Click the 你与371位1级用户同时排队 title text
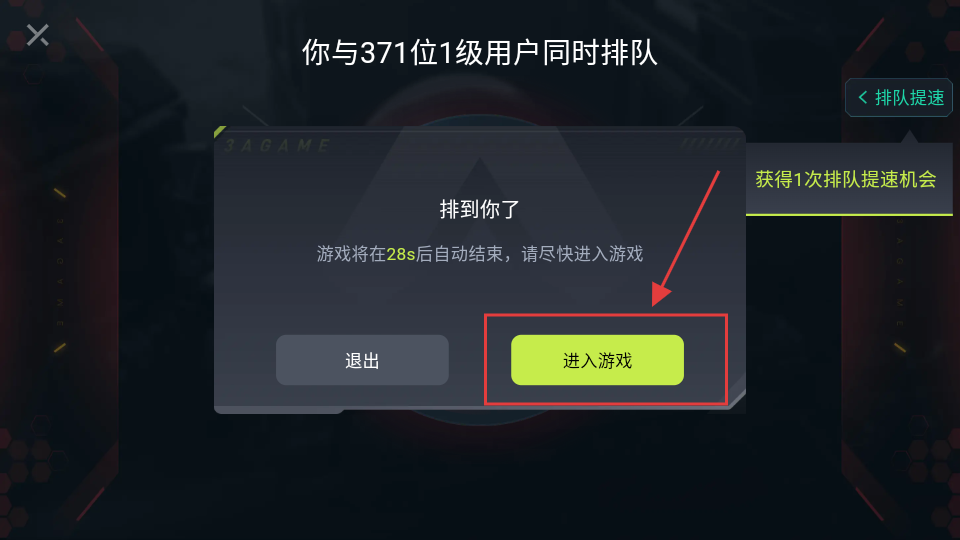The image size is (960, 540). [479, 53]
